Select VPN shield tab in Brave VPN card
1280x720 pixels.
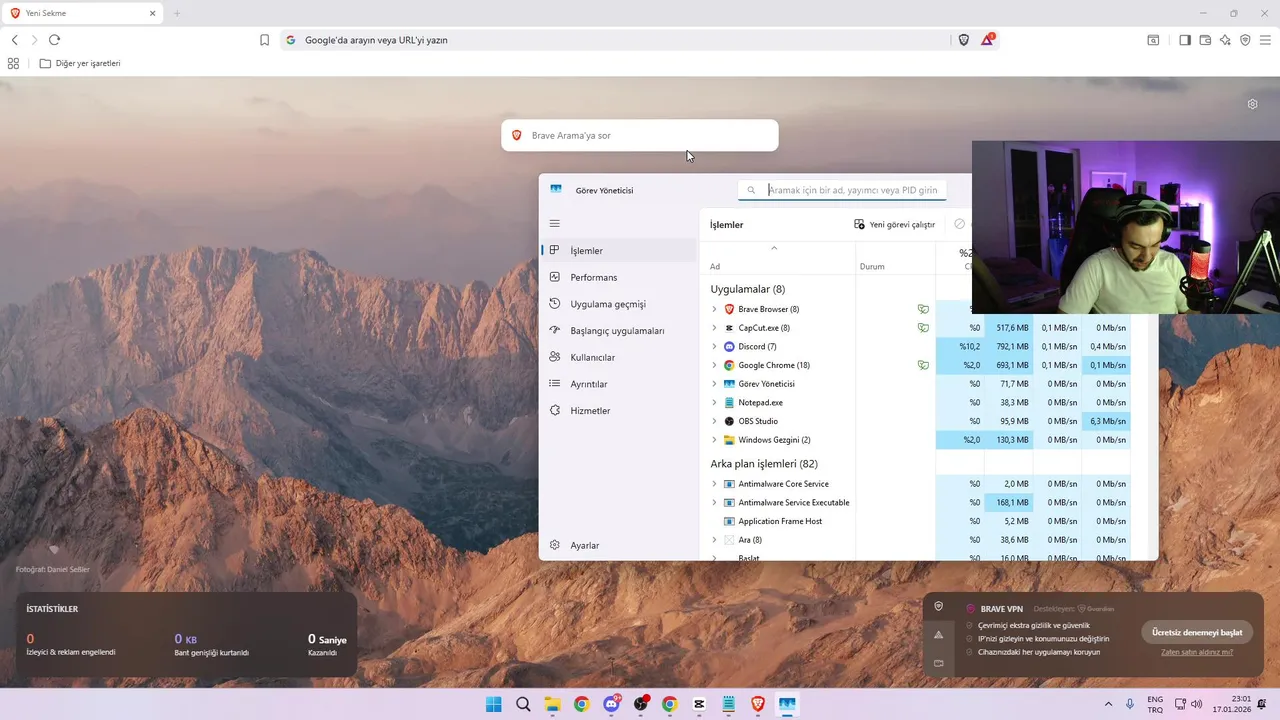[938, 606]
